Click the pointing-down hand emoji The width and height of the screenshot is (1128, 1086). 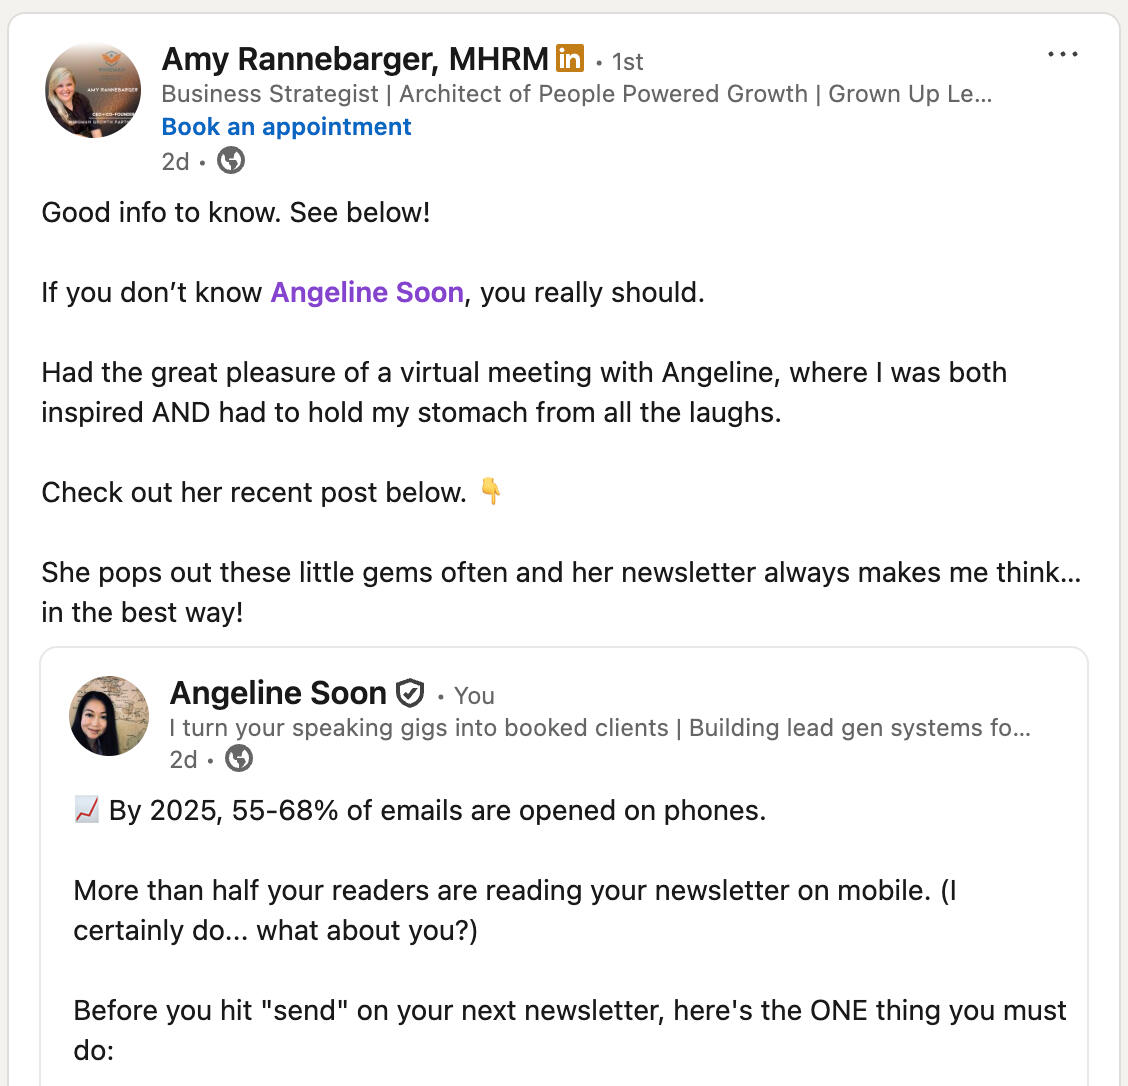pyautogui.click(x=491, y=492)
